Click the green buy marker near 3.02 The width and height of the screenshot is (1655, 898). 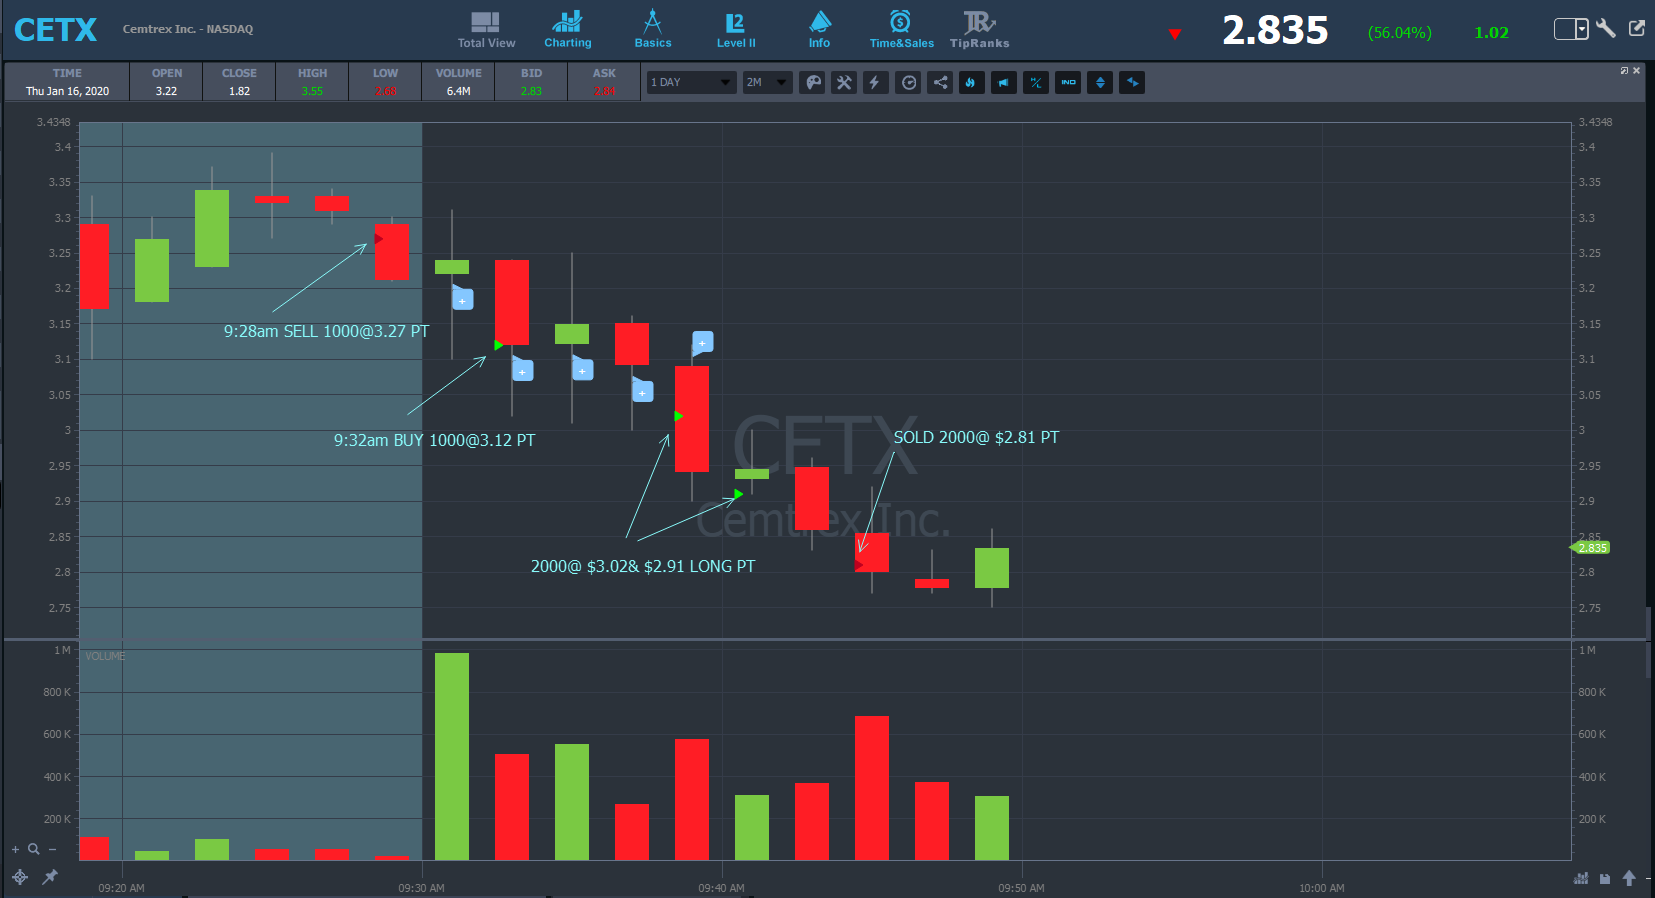click(679, 416)
